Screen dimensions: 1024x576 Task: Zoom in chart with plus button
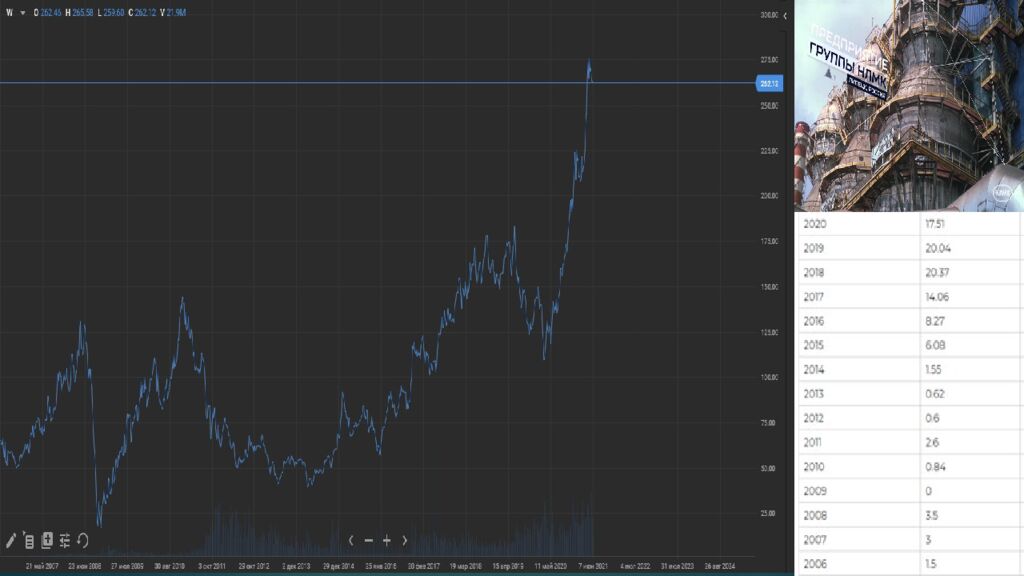(x=387, y=540)
